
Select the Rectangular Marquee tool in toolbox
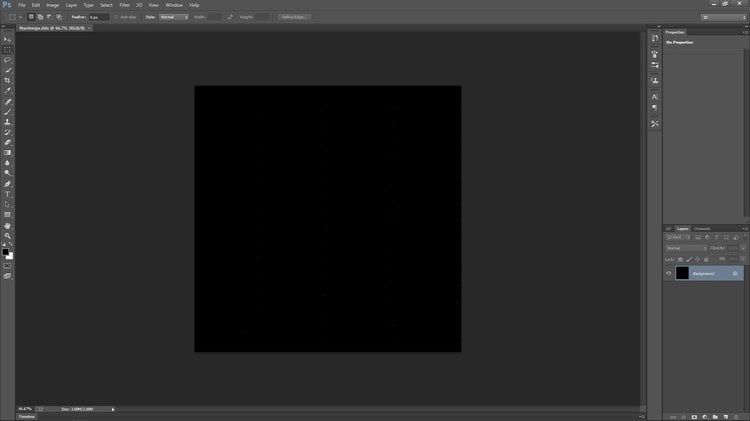point(7,50)
